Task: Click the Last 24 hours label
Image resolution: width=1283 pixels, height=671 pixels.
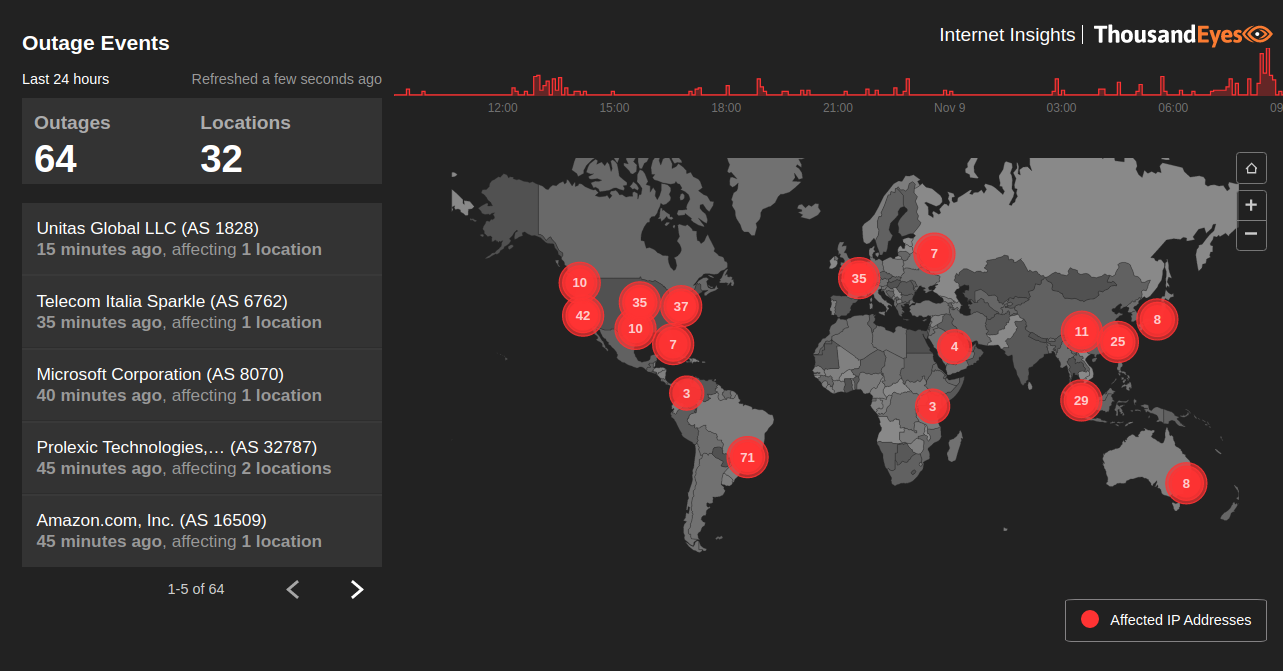Action: pos(66,79)
